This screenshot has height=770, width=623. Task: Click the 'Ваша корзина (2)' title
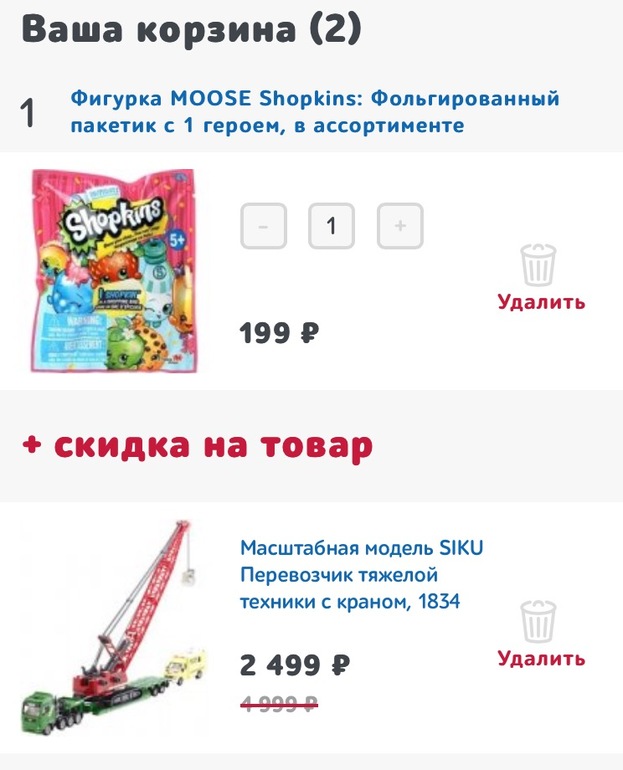click(x=191, y=29)
